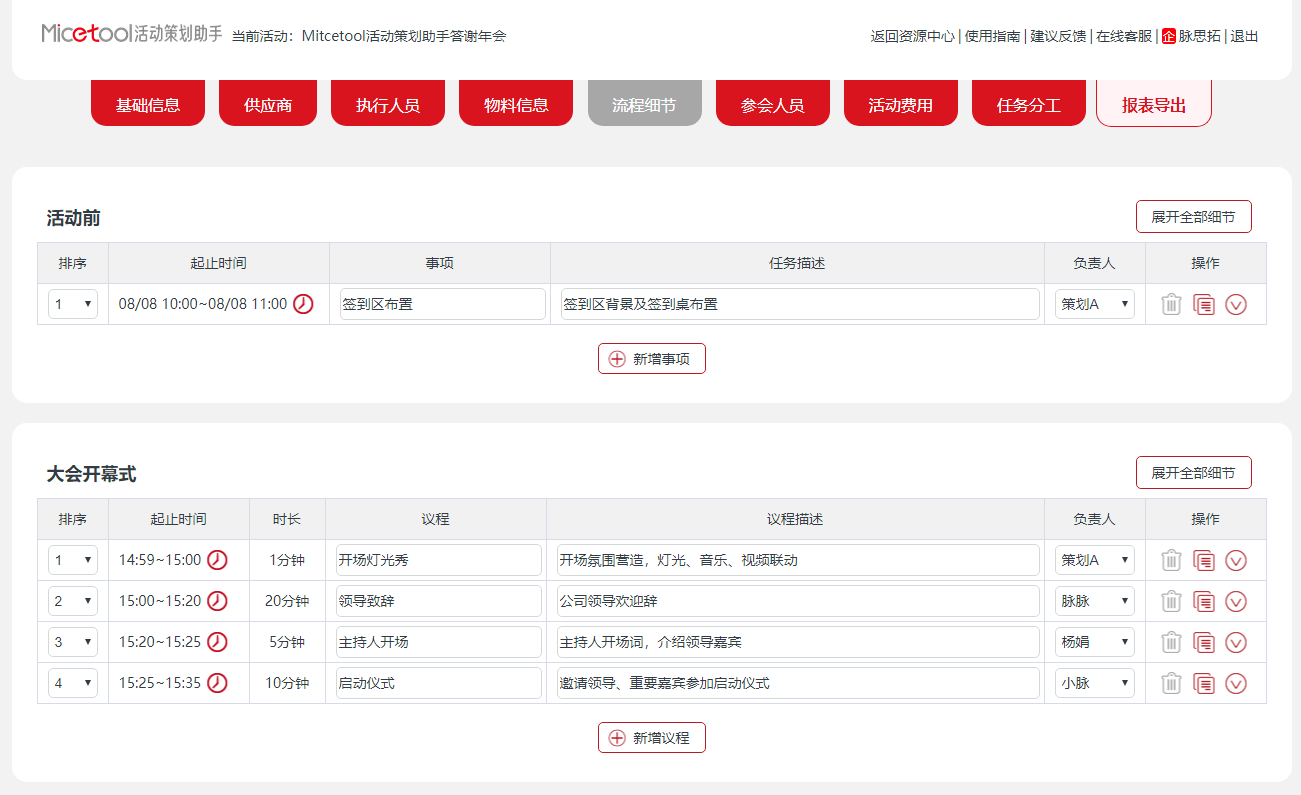Click trash icon for 启动仪式 row
Image resolution: width=1301 pixels, height=795 pixels.
1171,683
